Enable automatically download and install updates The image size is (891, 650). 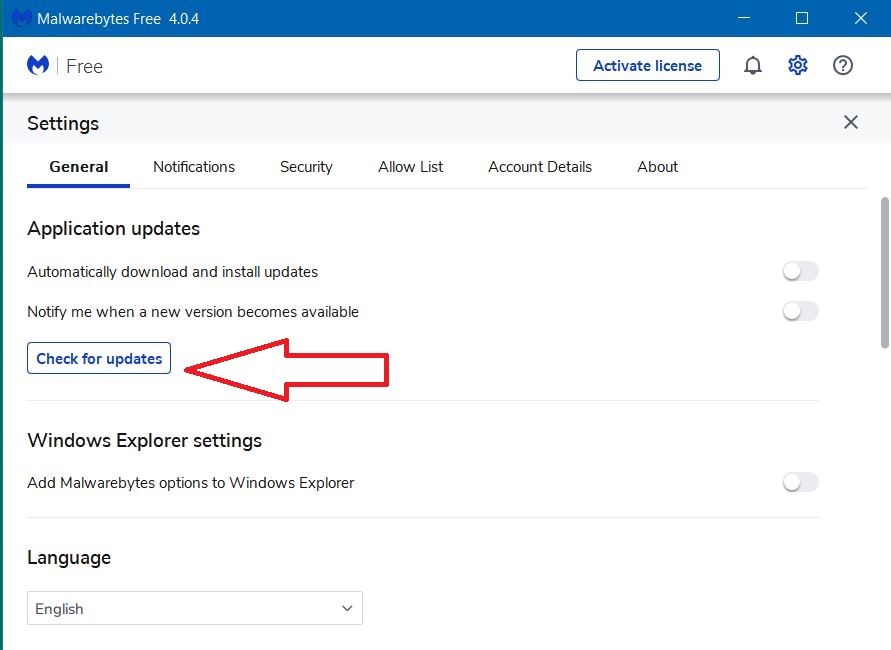pyautogui.click(x=800, y=272)
